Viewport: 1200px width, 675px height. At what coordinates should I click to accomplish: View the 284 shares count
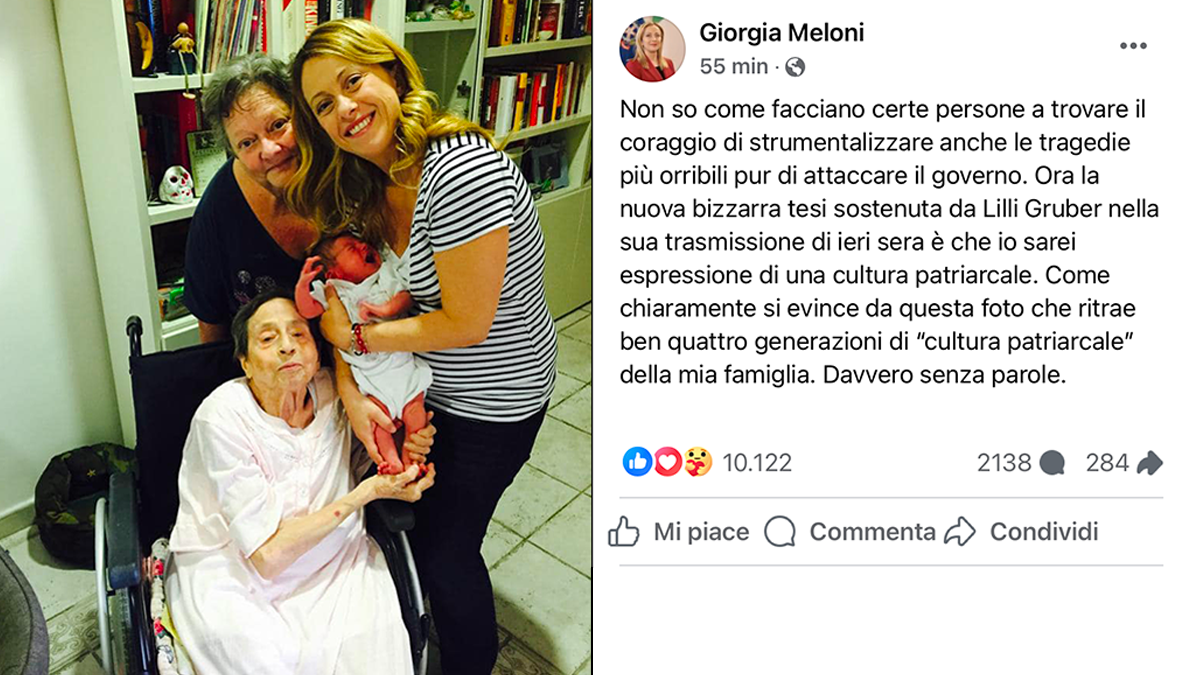pos(1107,463)
